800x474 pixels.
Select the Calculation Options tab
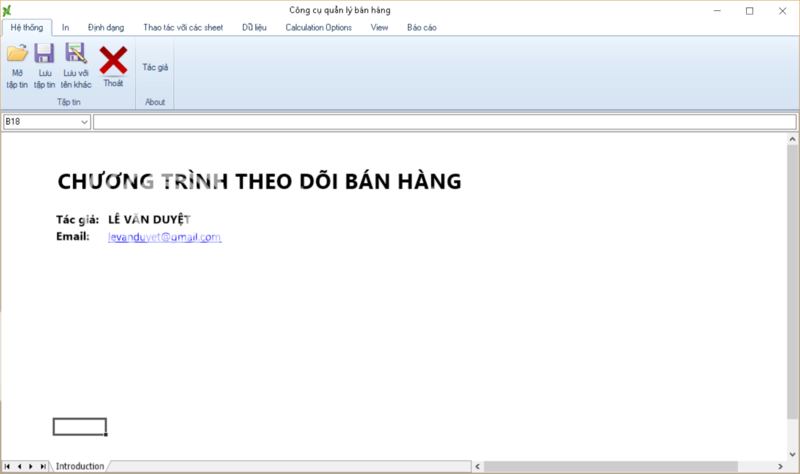pos(318,27)
